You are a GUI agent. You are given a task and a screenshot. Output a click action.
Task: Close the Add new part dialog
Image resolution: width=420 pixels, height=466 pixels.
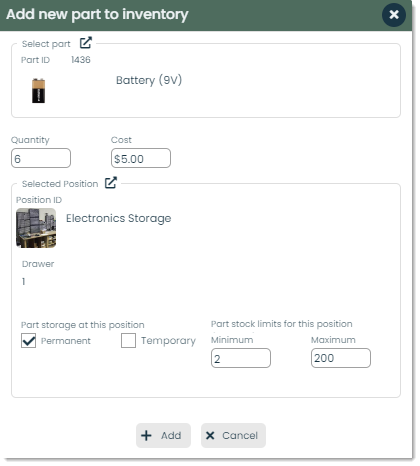[394, 14]
